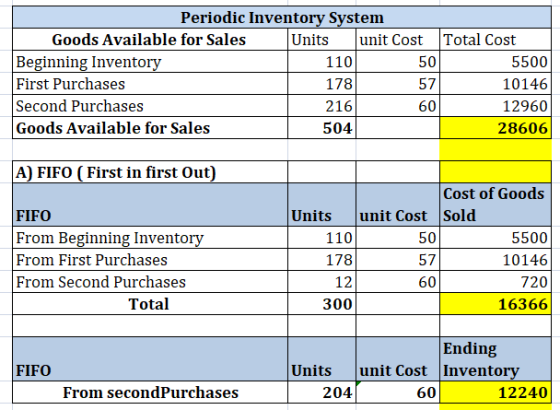This screenshot has height=410, width=560.
Task: Click the ending units cell 204
Action: [321, 392]
